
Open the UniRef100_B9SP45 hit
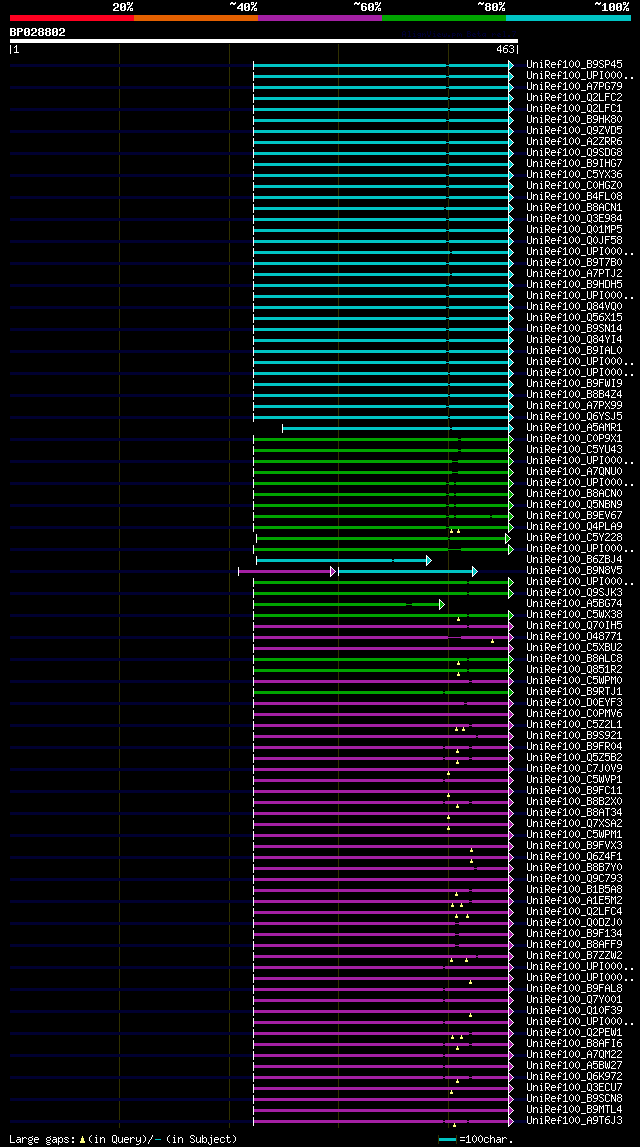coord(574,64)
